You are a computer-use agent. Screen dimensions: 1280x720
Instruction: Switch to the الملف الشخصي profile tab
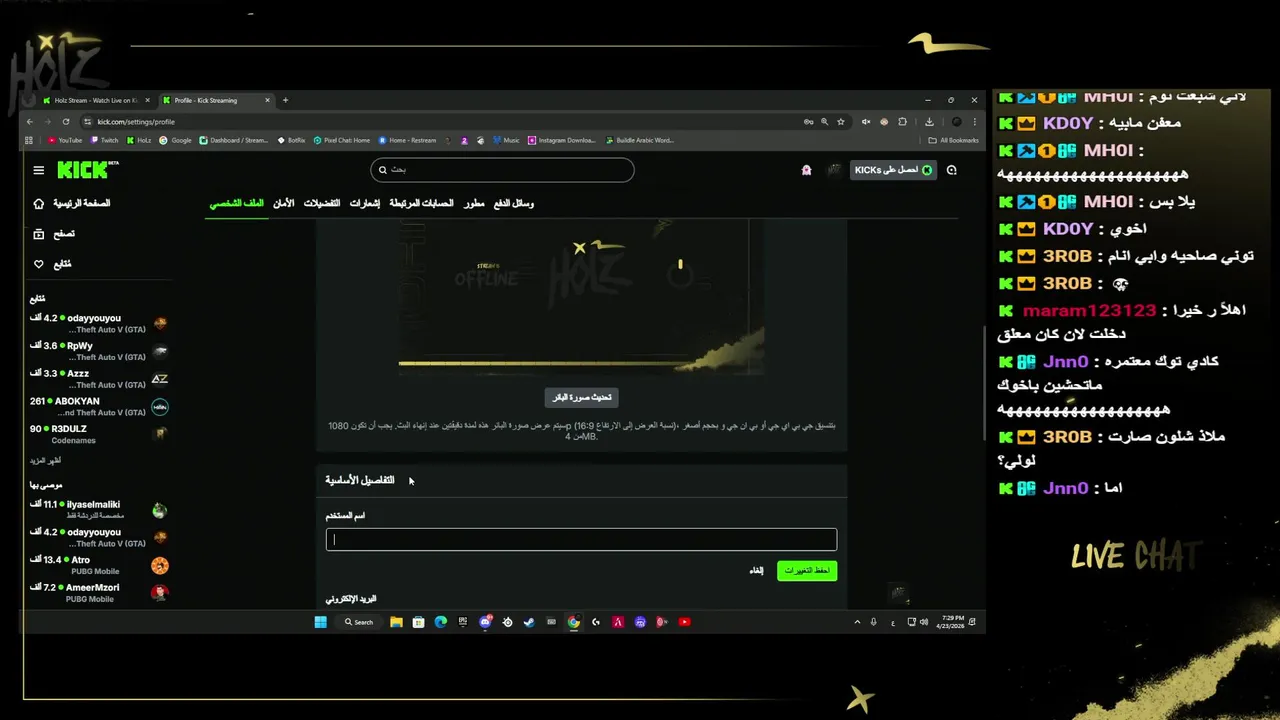pyautogui.click(x=236, y=203)
